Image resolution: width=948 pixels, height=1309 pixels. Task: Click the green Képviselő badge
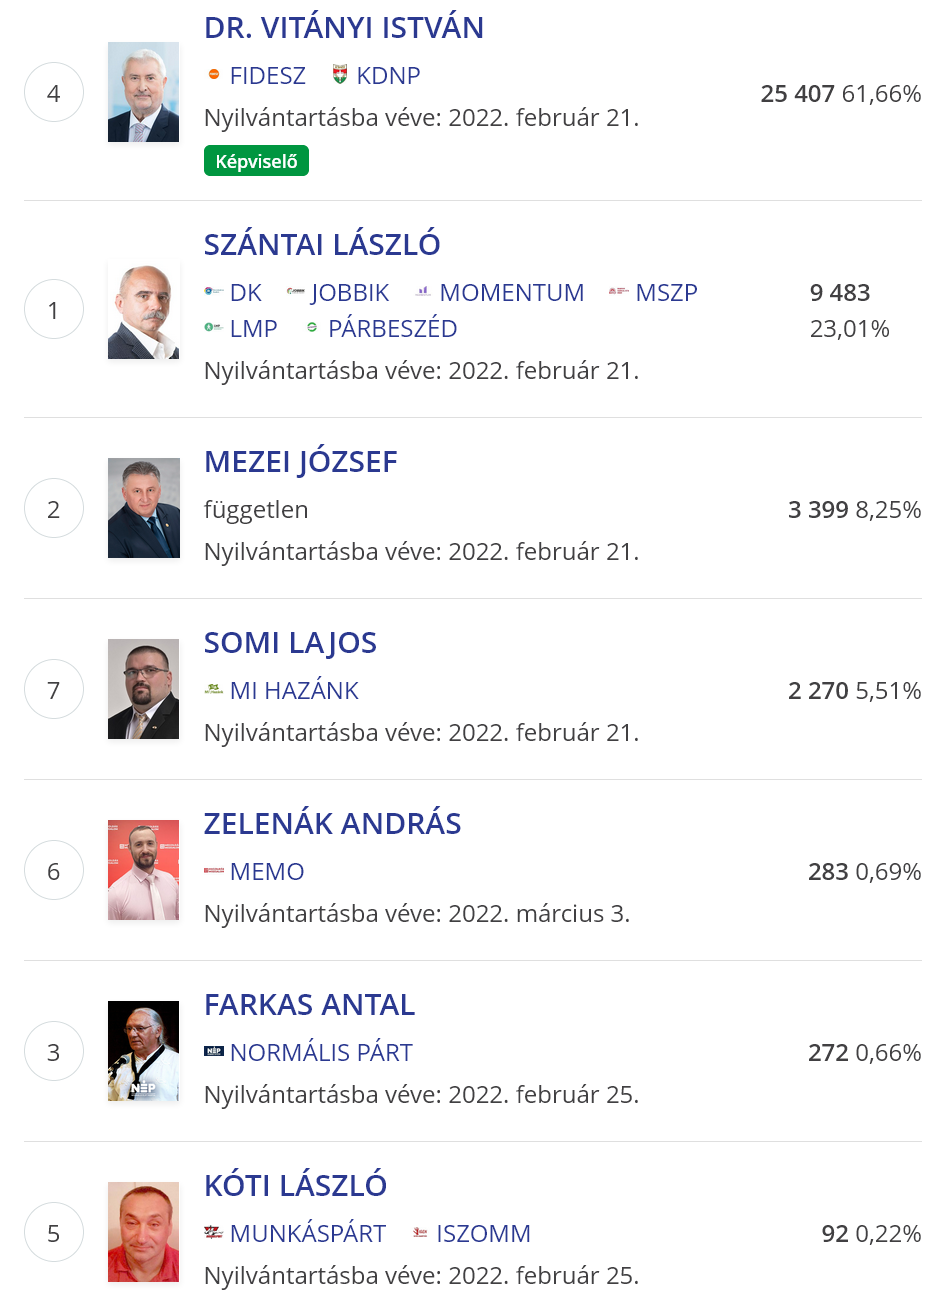pos(256,161)
